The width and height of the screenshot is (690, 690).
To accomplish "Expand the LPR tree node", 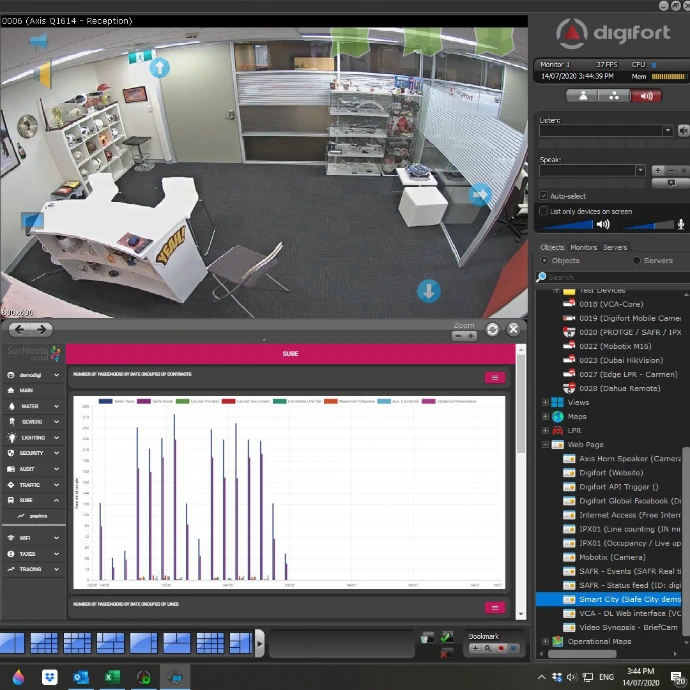I will click(x=545, y=431).
